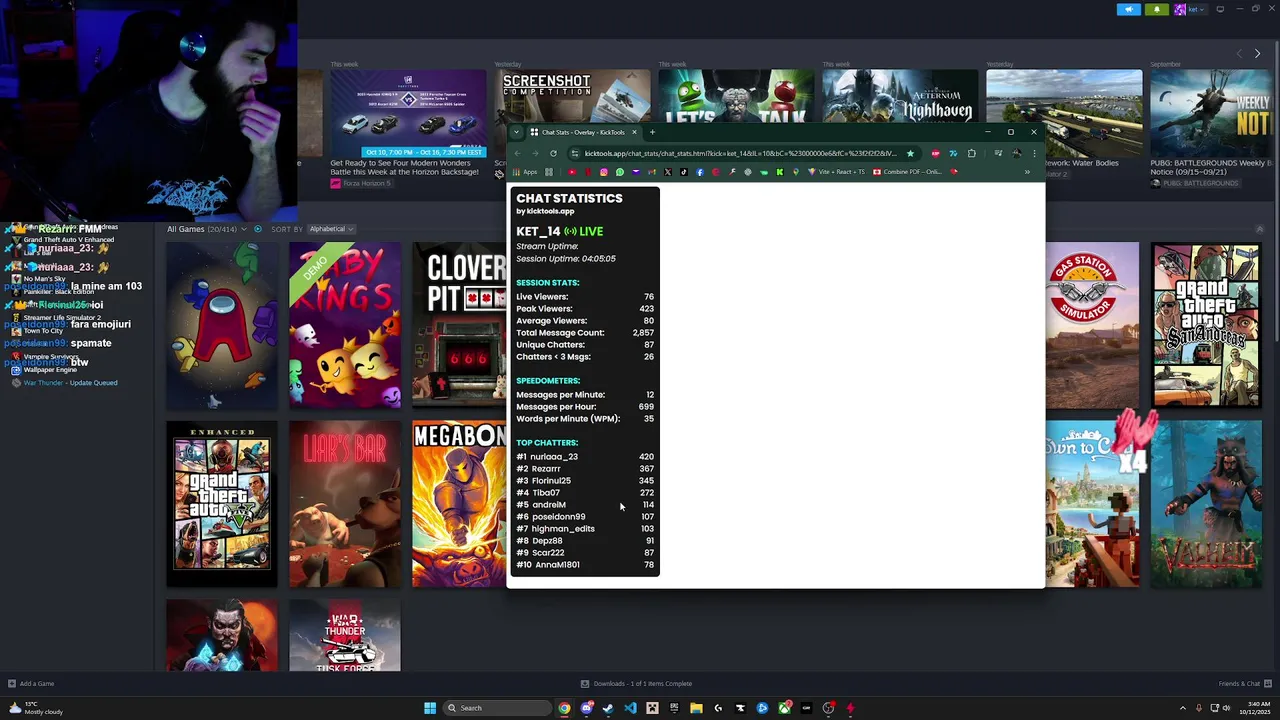This screenshot has height=720, width=1280.
Task: Open Google Chrome from the taskbar
Action: click(564, 708)
